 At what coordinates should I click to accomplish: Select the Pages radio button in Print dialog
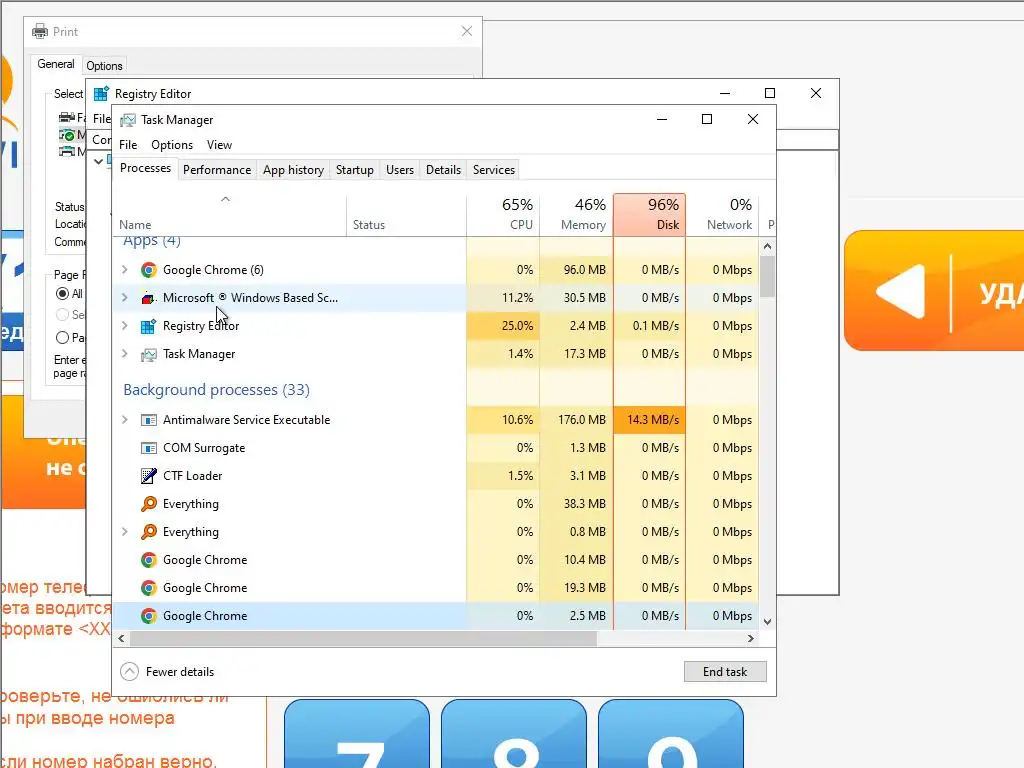click(x=62, y=338)
